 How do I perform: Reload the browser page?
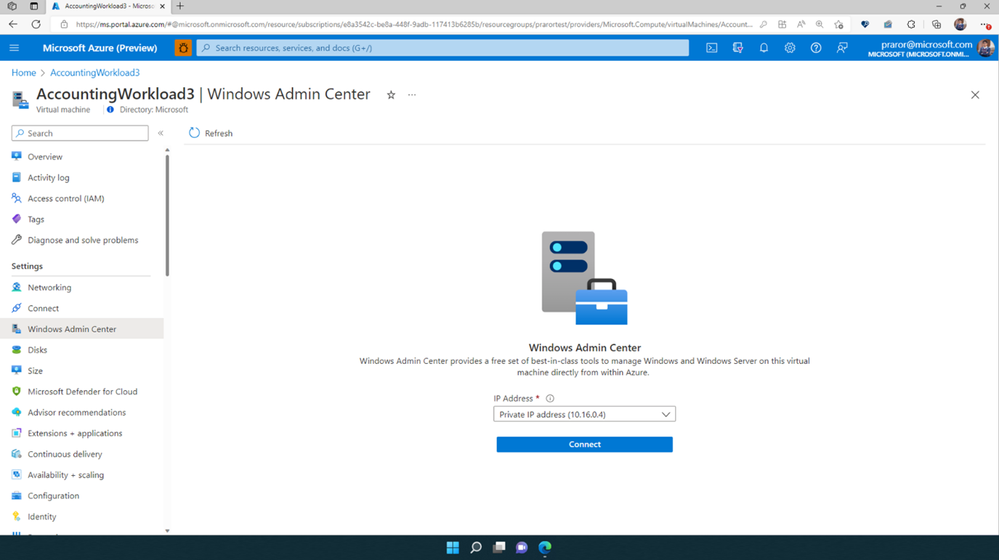pyautogui.click(x=36, y=24)
